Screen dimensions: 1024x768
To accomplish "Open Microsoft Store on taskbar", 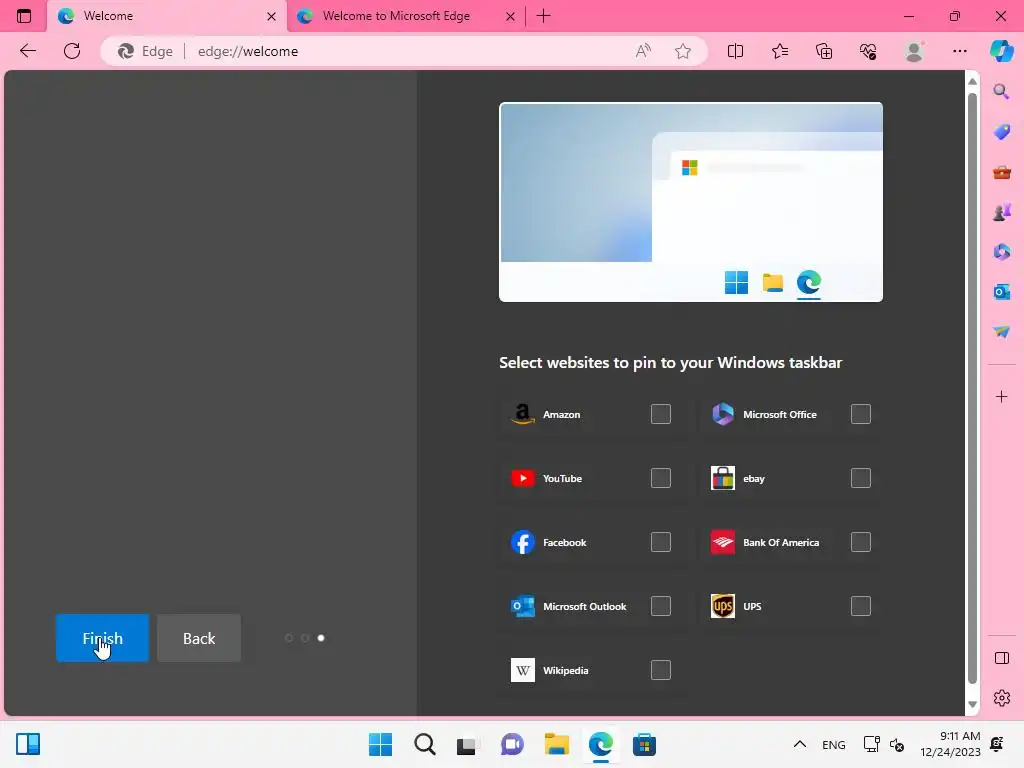I will (x=644, y=744).
